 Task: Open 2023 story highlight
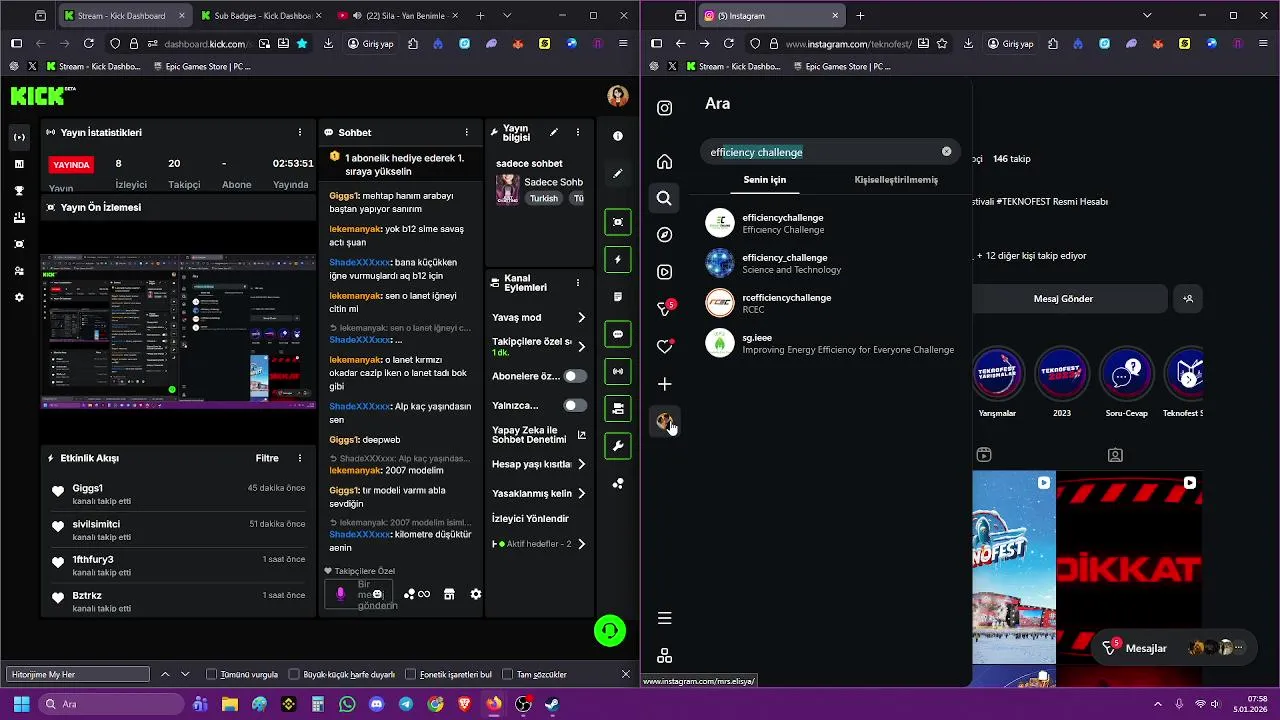click(1061, 382)
